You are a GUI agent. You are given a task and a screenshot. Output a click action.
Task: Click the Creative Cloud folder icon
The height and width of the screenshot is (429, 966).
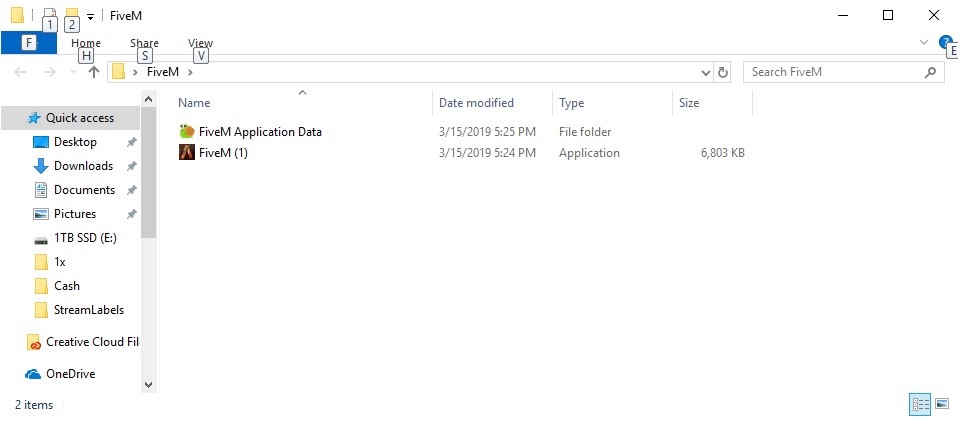[34, 343]
